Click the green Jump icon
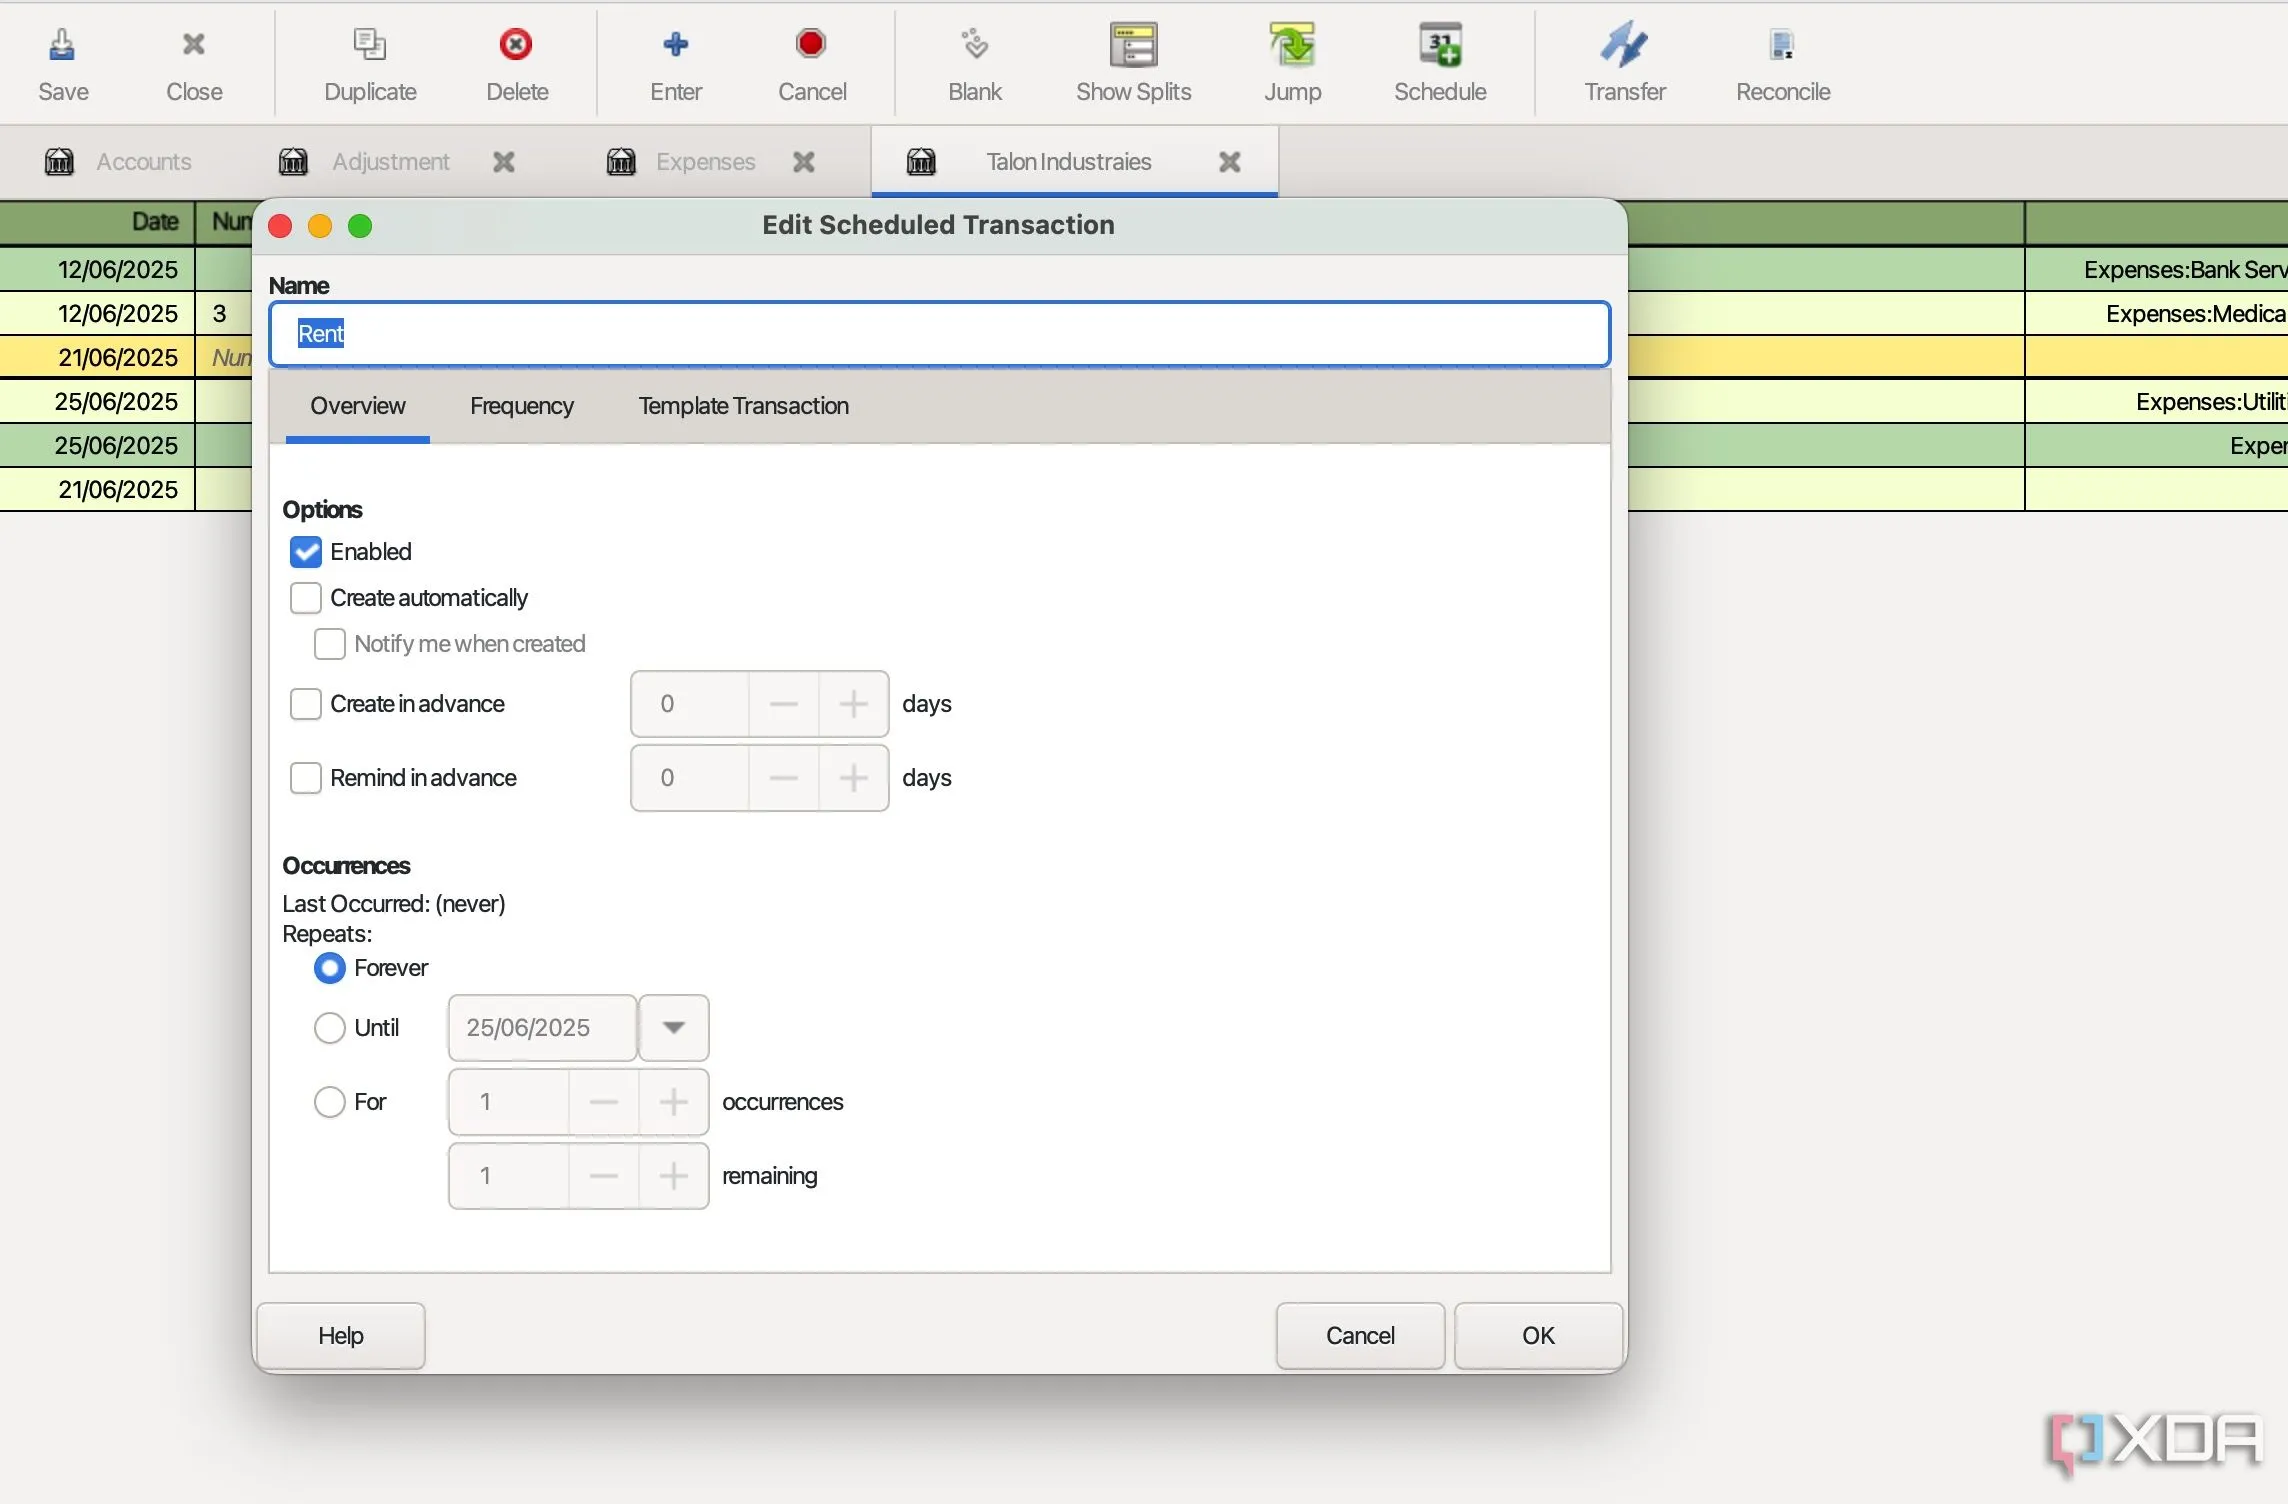Screen dimensions: 2288x1504 [1292, 45]
